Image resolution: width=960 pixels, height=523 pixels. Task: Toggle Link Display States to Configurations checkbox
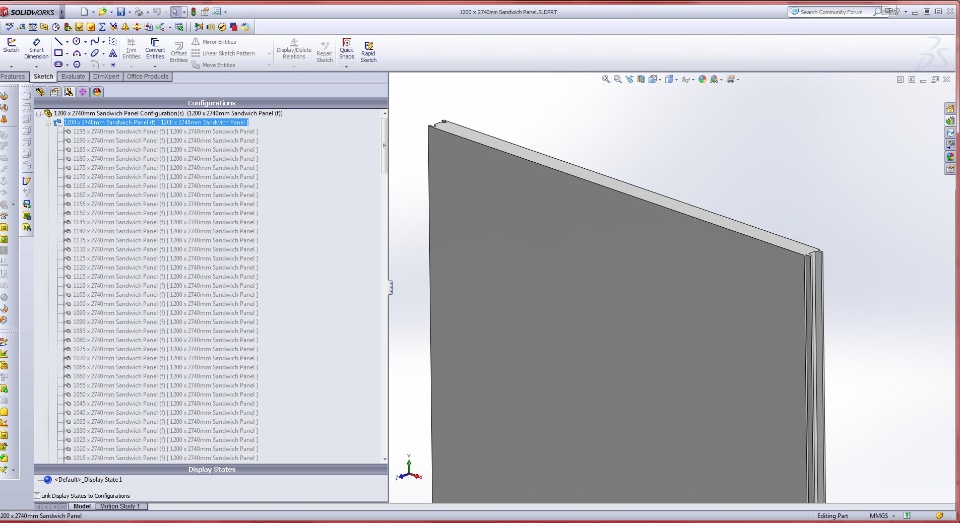pos(37,495)
